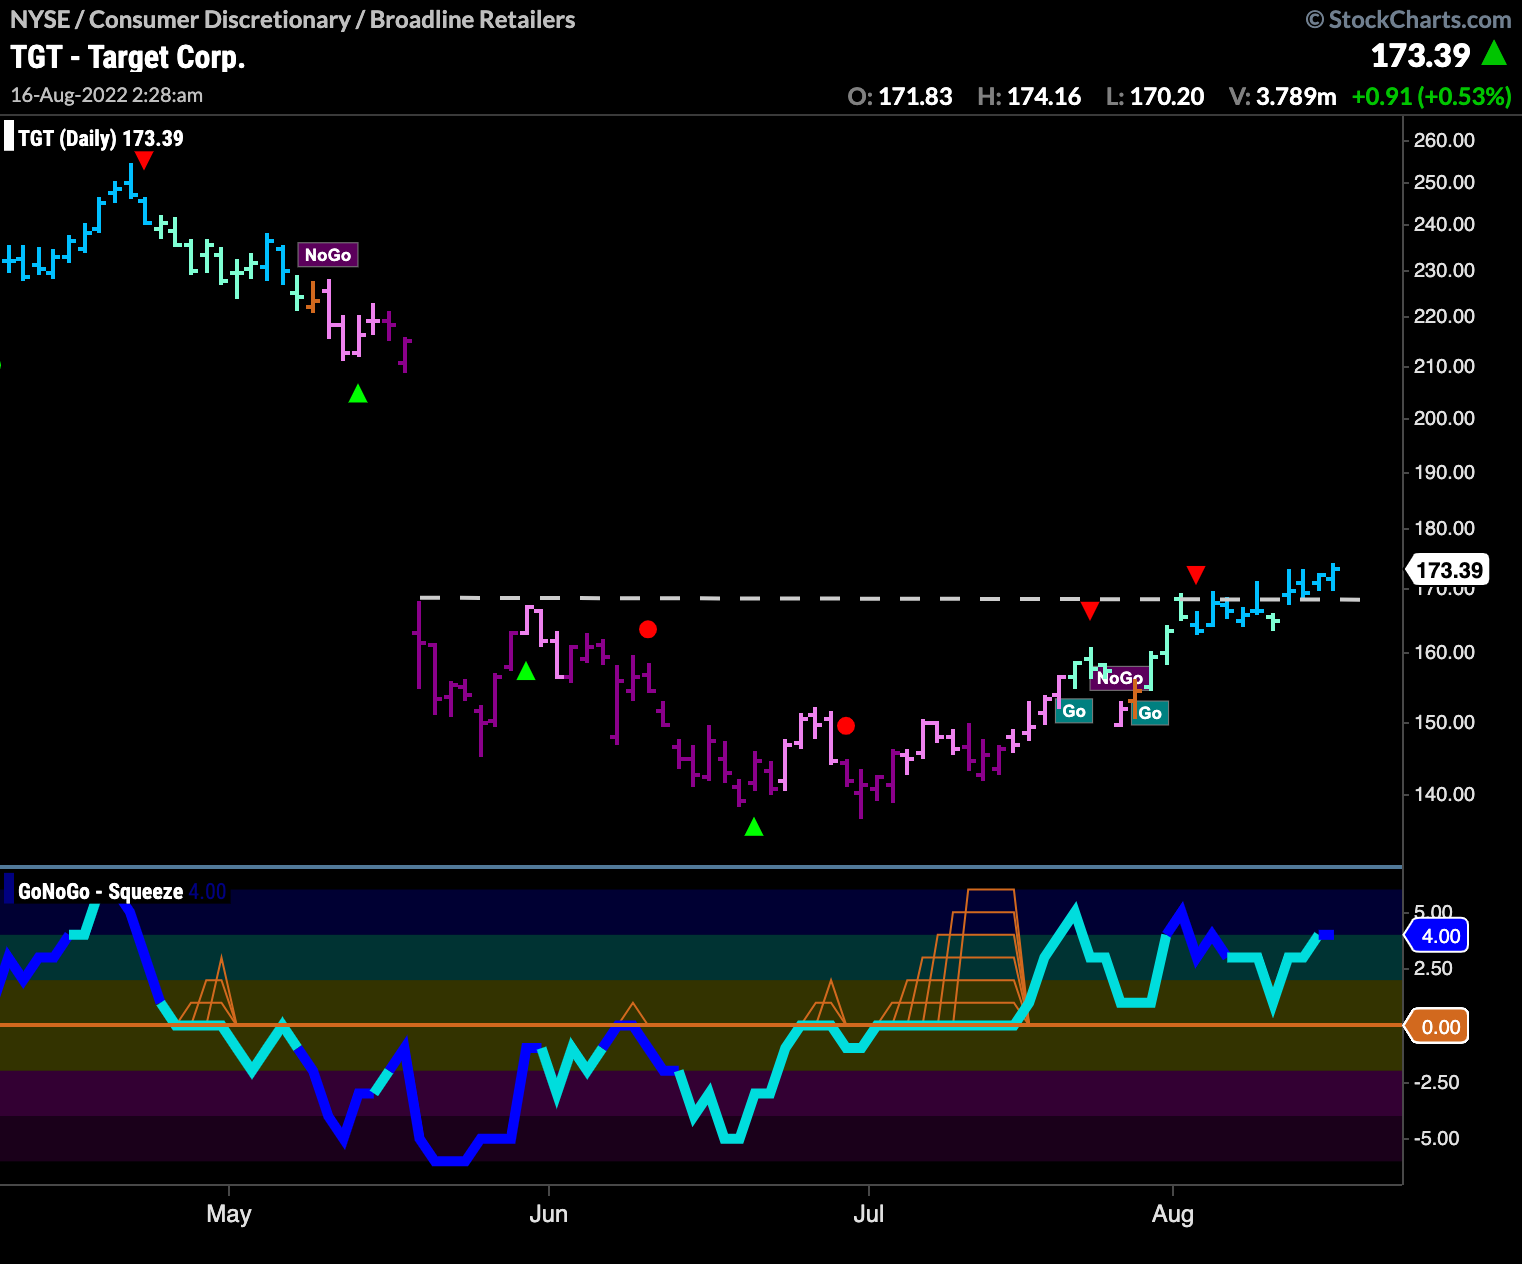Click the red circle marker near the end of June
This screenshot has width=1522, height=1264.
(x=846, y=726)
